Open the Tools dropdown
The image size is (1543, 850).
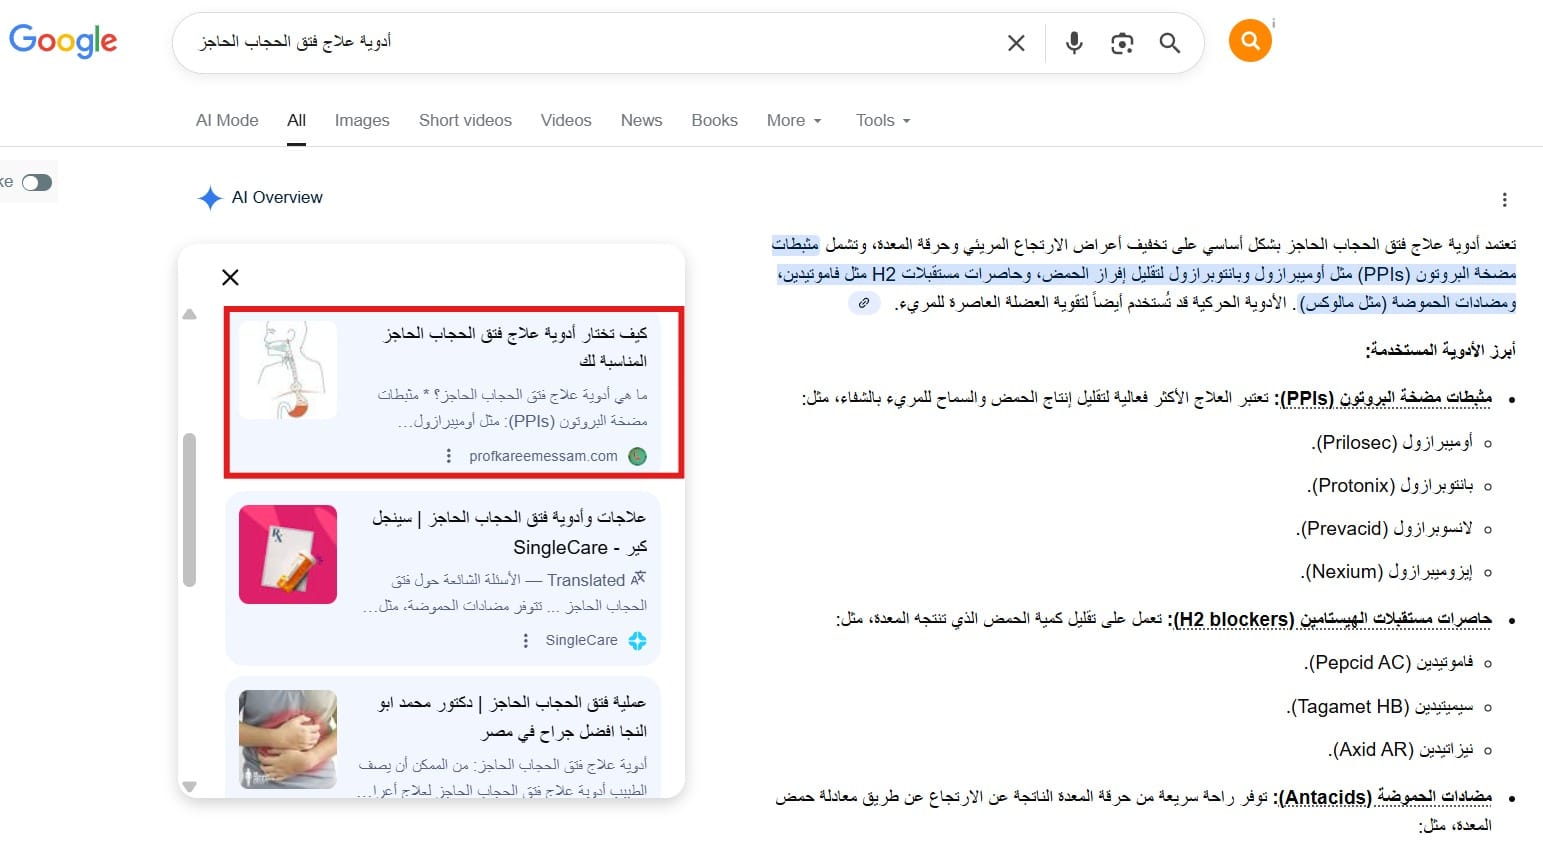(x=882, y=120)
